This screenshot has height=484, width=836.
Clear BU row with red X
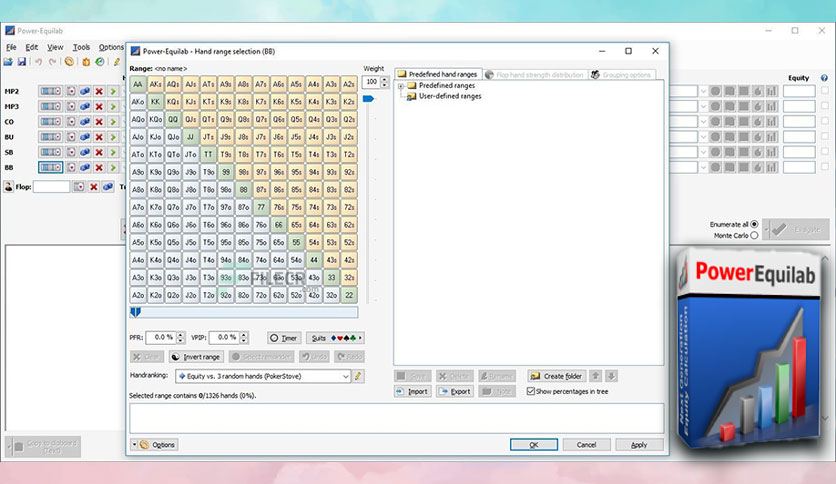pos(99,137)
